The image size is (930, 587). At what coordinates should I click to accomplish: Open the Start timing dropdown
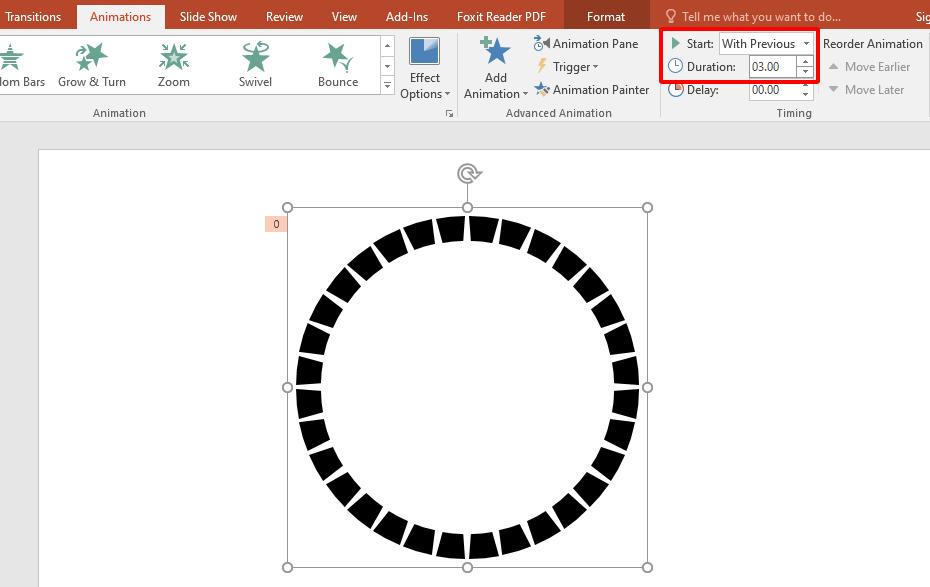pyautogui.click(x=806, y=43)
